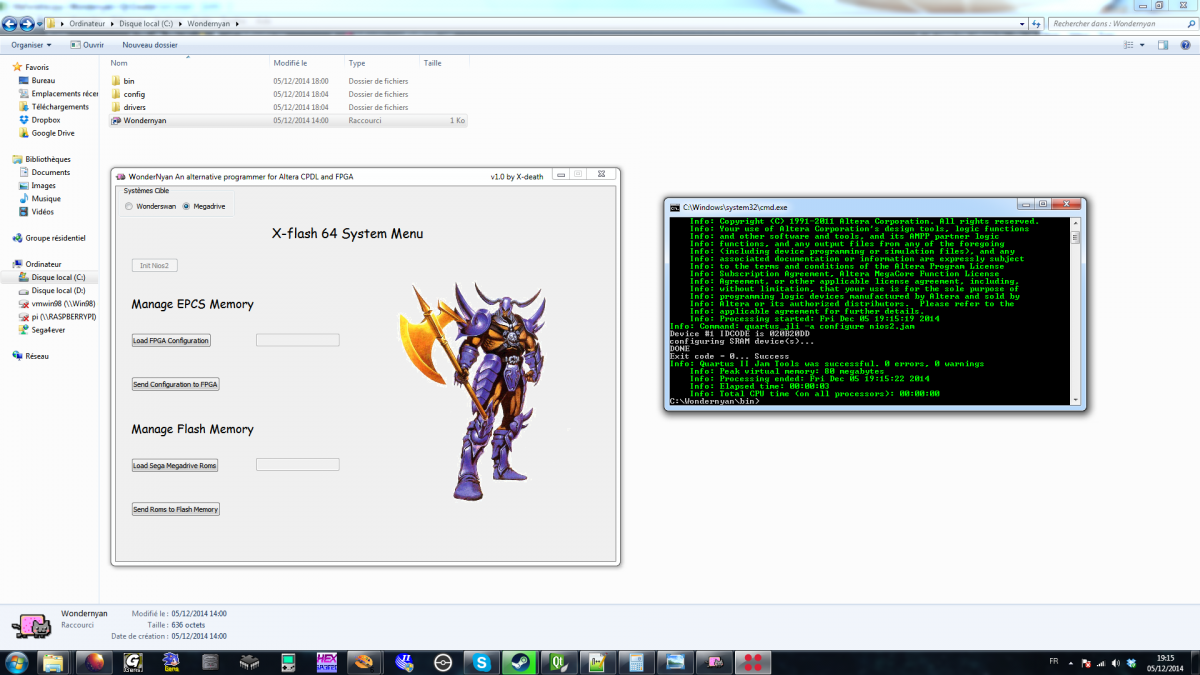The height and width of the screenshot is (675, 1200).
Task: Sort by Nom column header
Action: point(119,63)
